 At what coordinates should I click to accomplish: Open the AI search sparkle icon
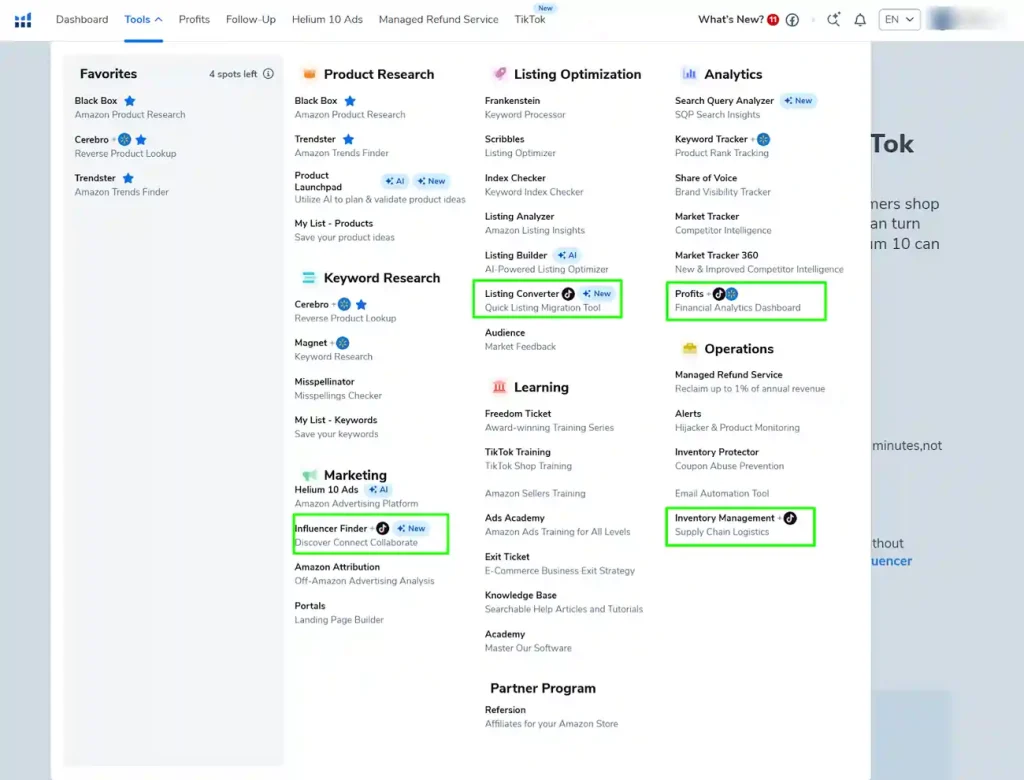coord(833,20)
